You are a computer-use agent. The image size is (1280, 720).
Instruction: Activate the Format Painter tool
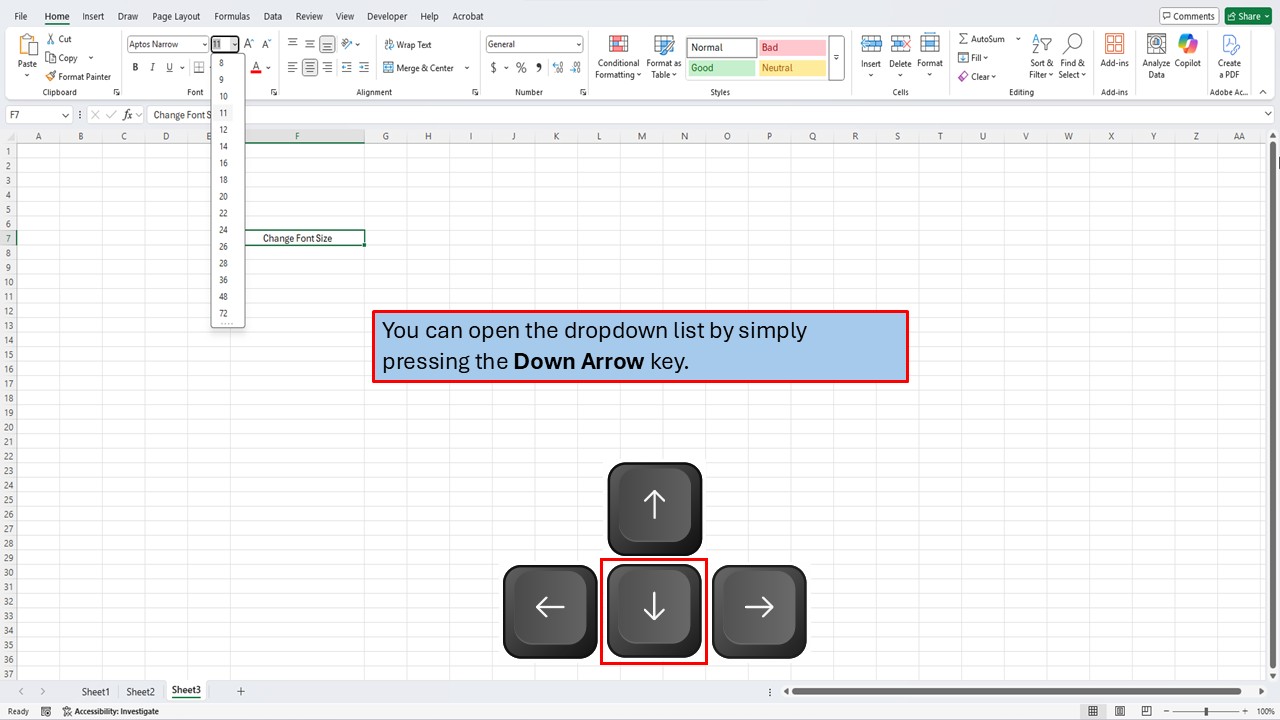[78, 76]
